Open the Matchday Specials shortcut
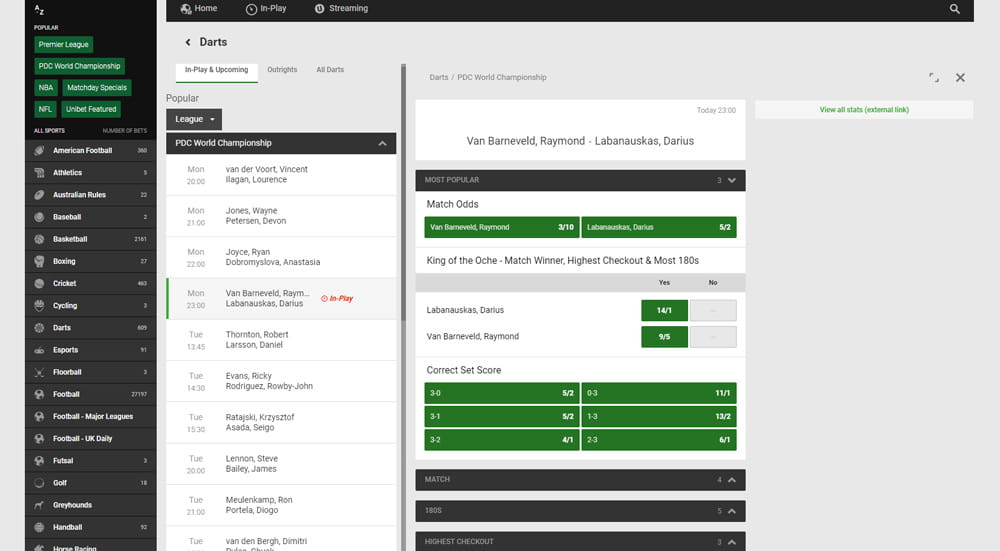This screenshot has width=1000, height=551. 96,88
